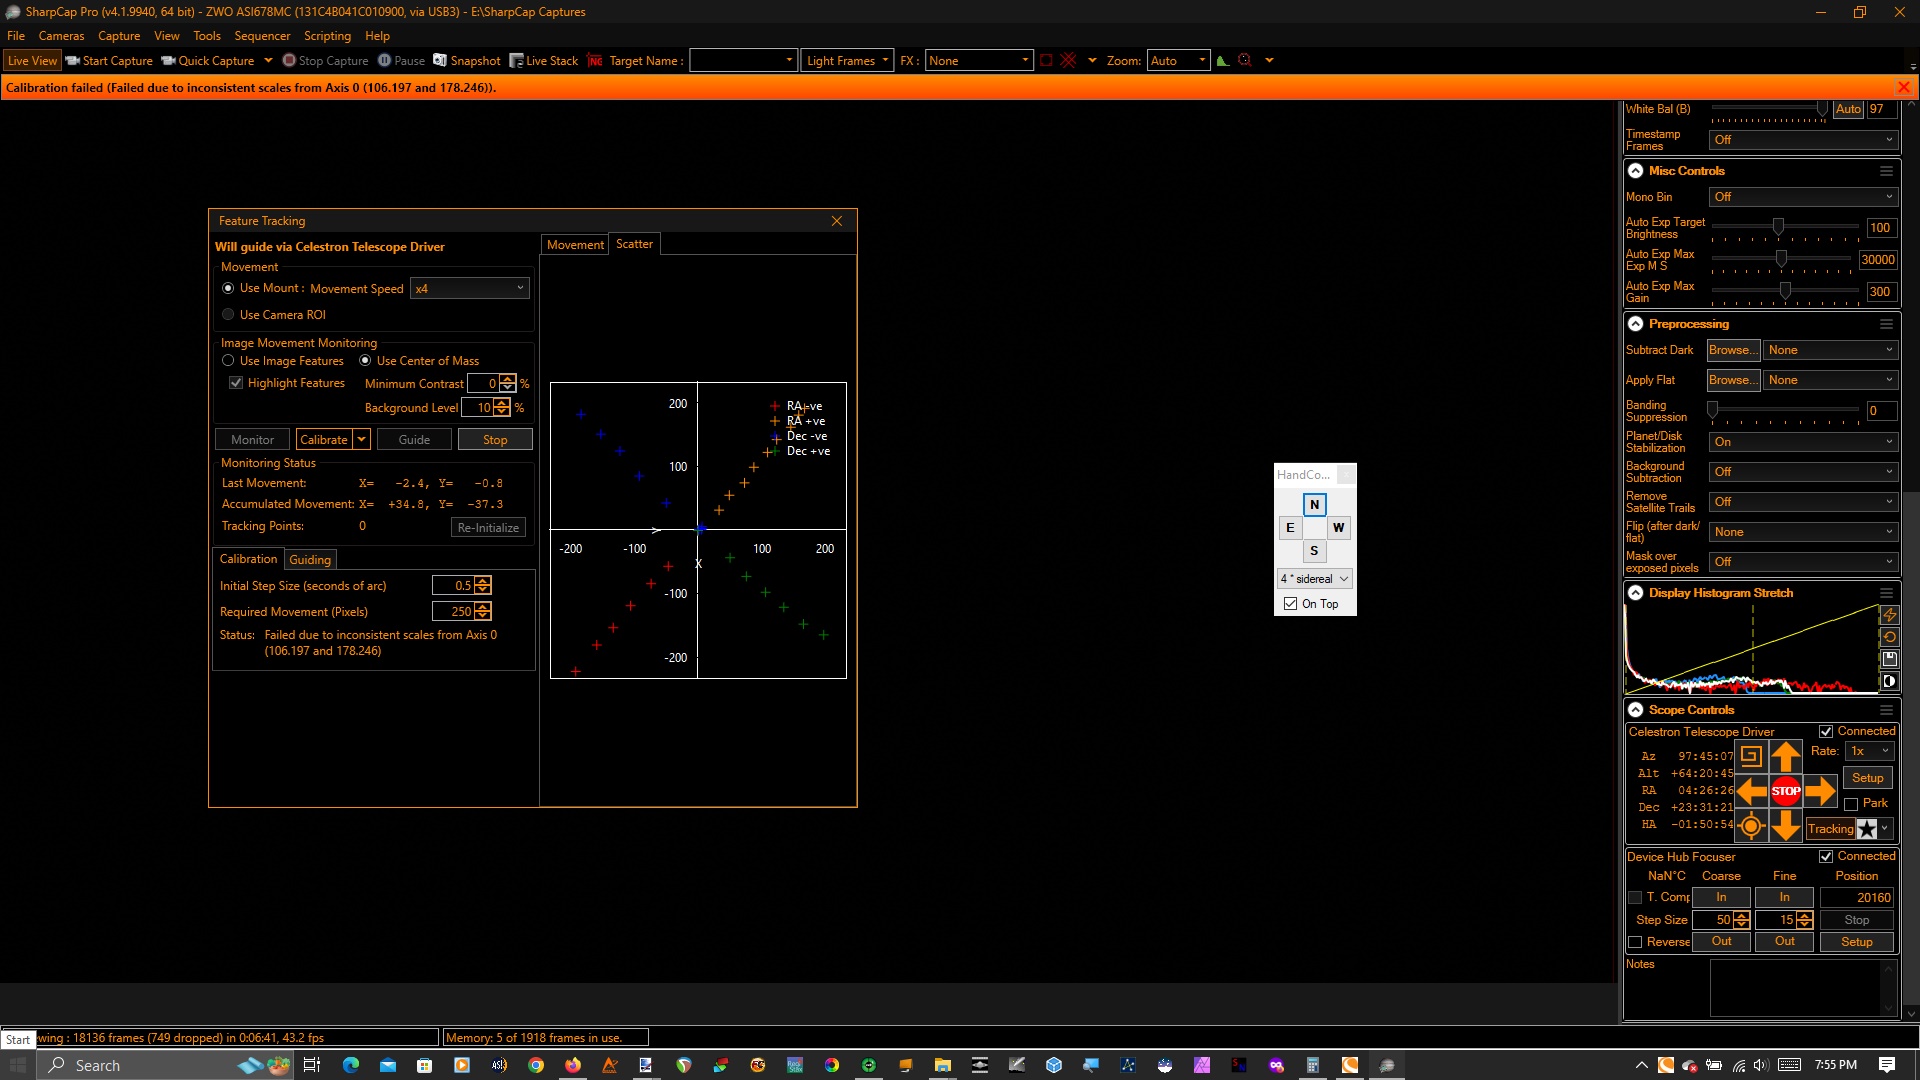Click the half-circle contrast icon by the histogram
The width and height of the screenshot is (1920, 1080).
(x=1889, y=681)
